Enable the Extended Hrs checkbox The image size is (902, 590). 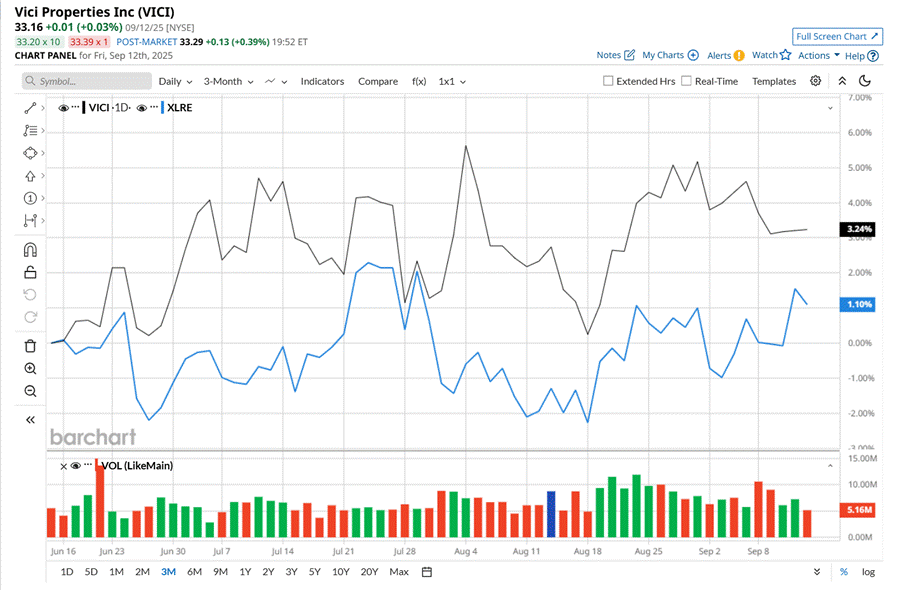pos(608,81)
